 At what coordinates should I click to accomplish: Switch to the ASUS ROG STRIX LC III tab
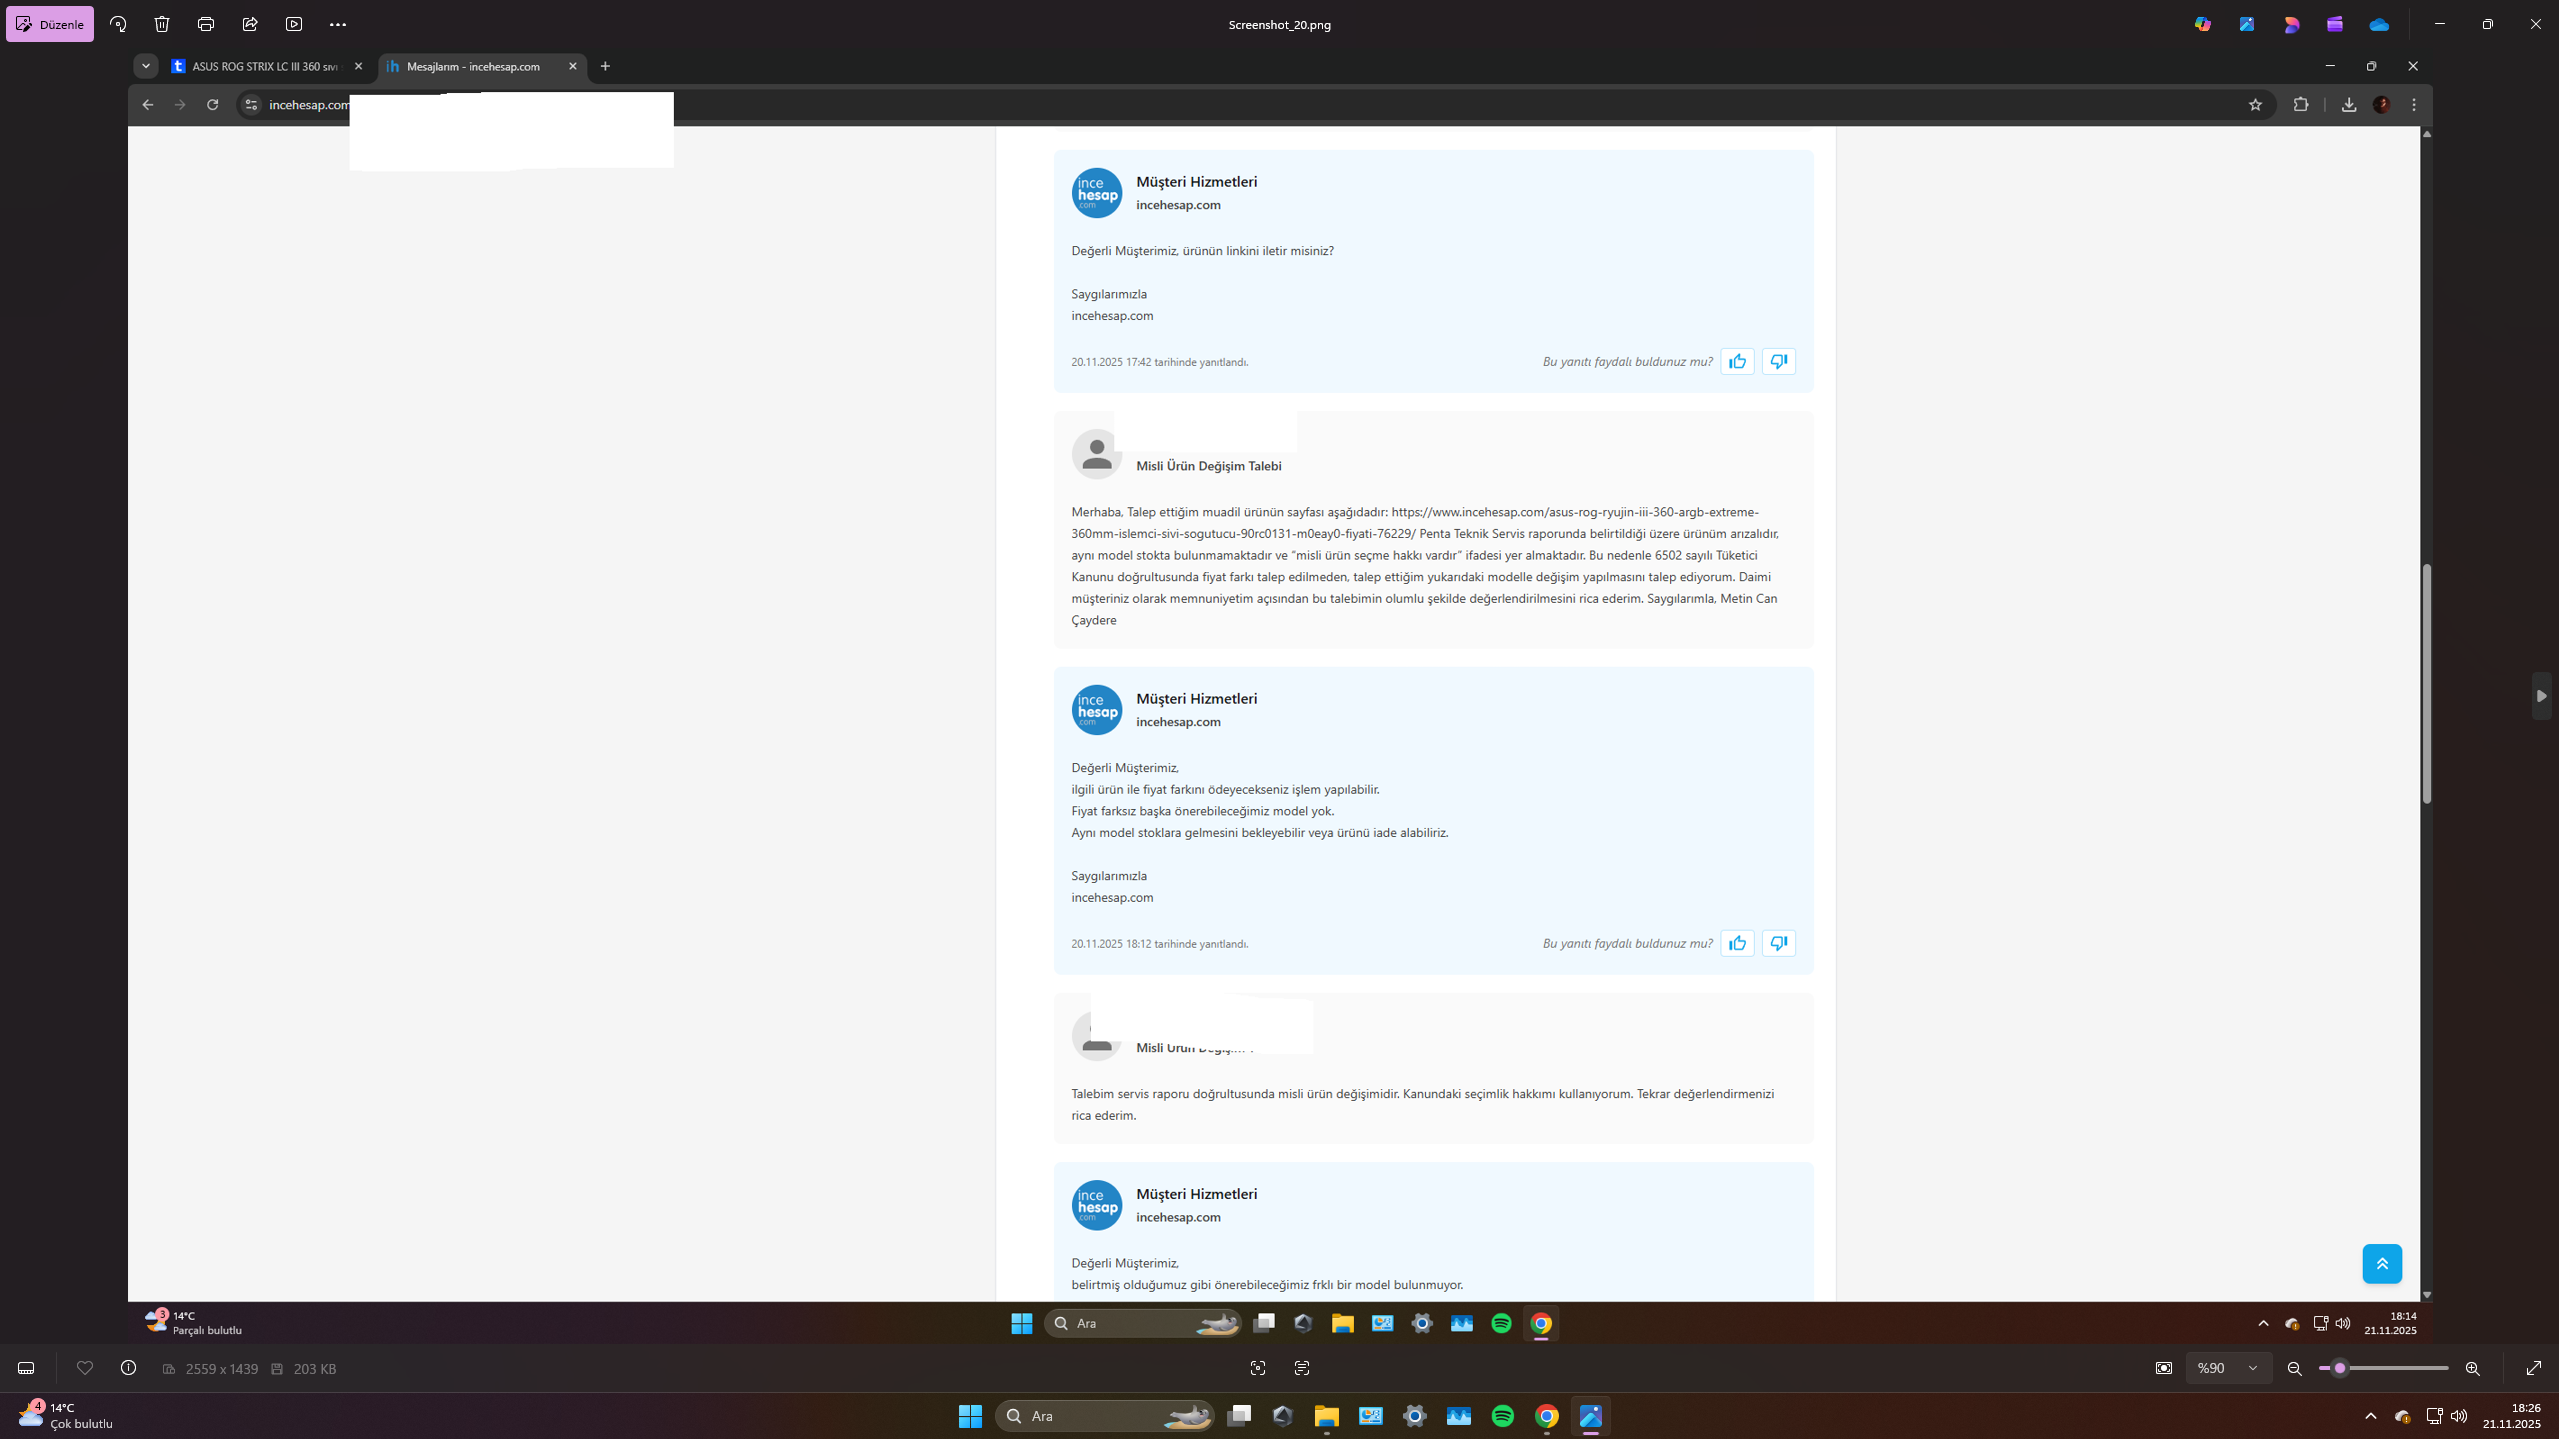(x=265, y=66)
